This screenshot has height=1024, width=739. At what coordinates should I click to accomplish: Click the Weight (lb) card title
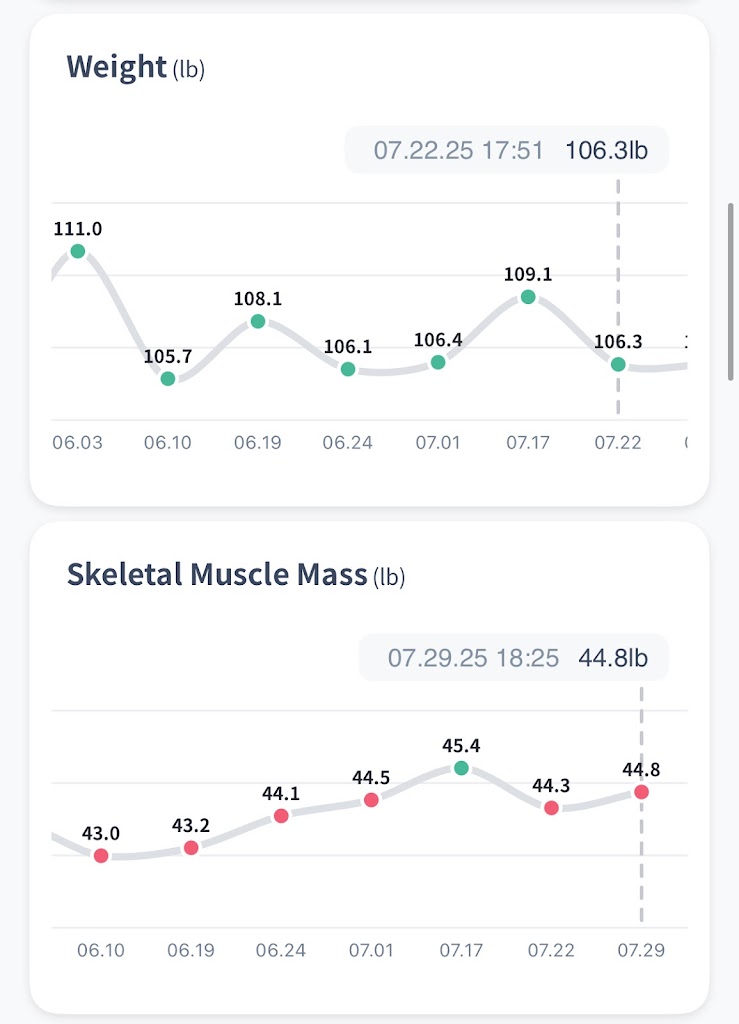[x=135, y=68]
